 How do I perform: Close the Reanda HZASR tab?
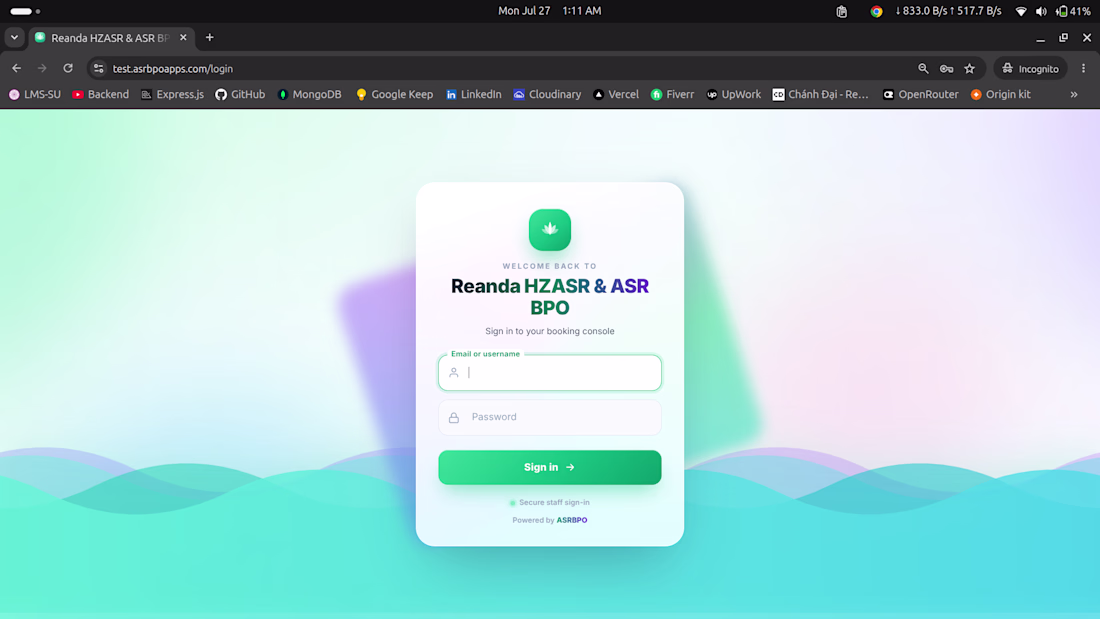click(x=183, y=38)
